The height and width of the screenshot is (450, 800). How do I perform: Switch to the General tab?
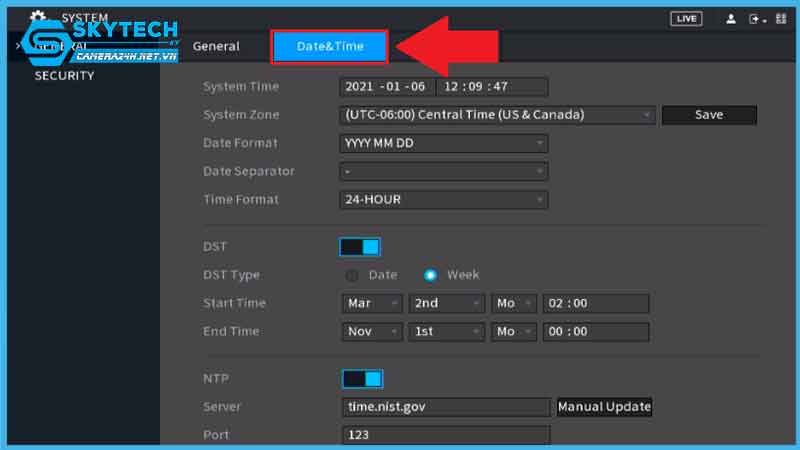pos(216,46)
